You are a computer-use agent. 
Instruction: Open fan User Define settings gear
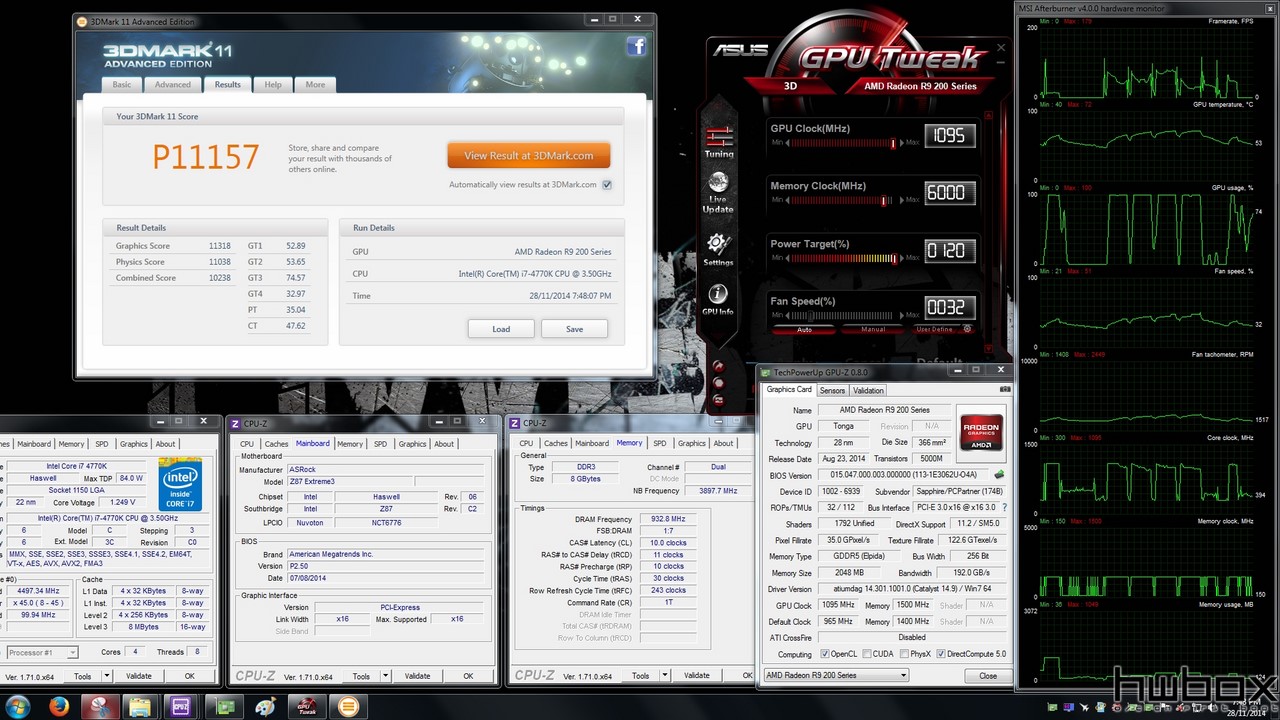tap(967, 329)
